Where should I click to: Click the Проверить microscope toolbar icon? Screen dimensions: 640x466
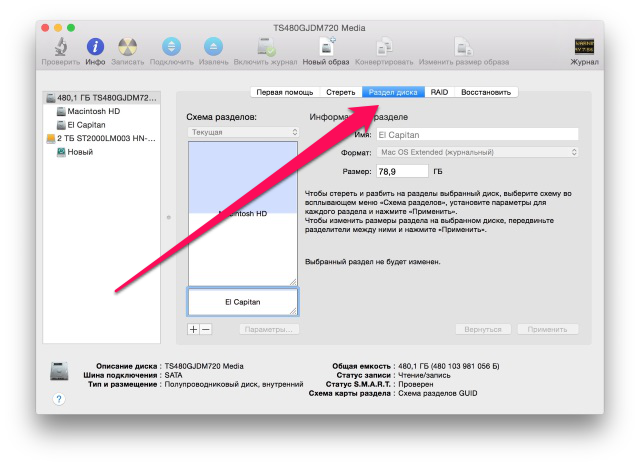click(x=61, y=47)
